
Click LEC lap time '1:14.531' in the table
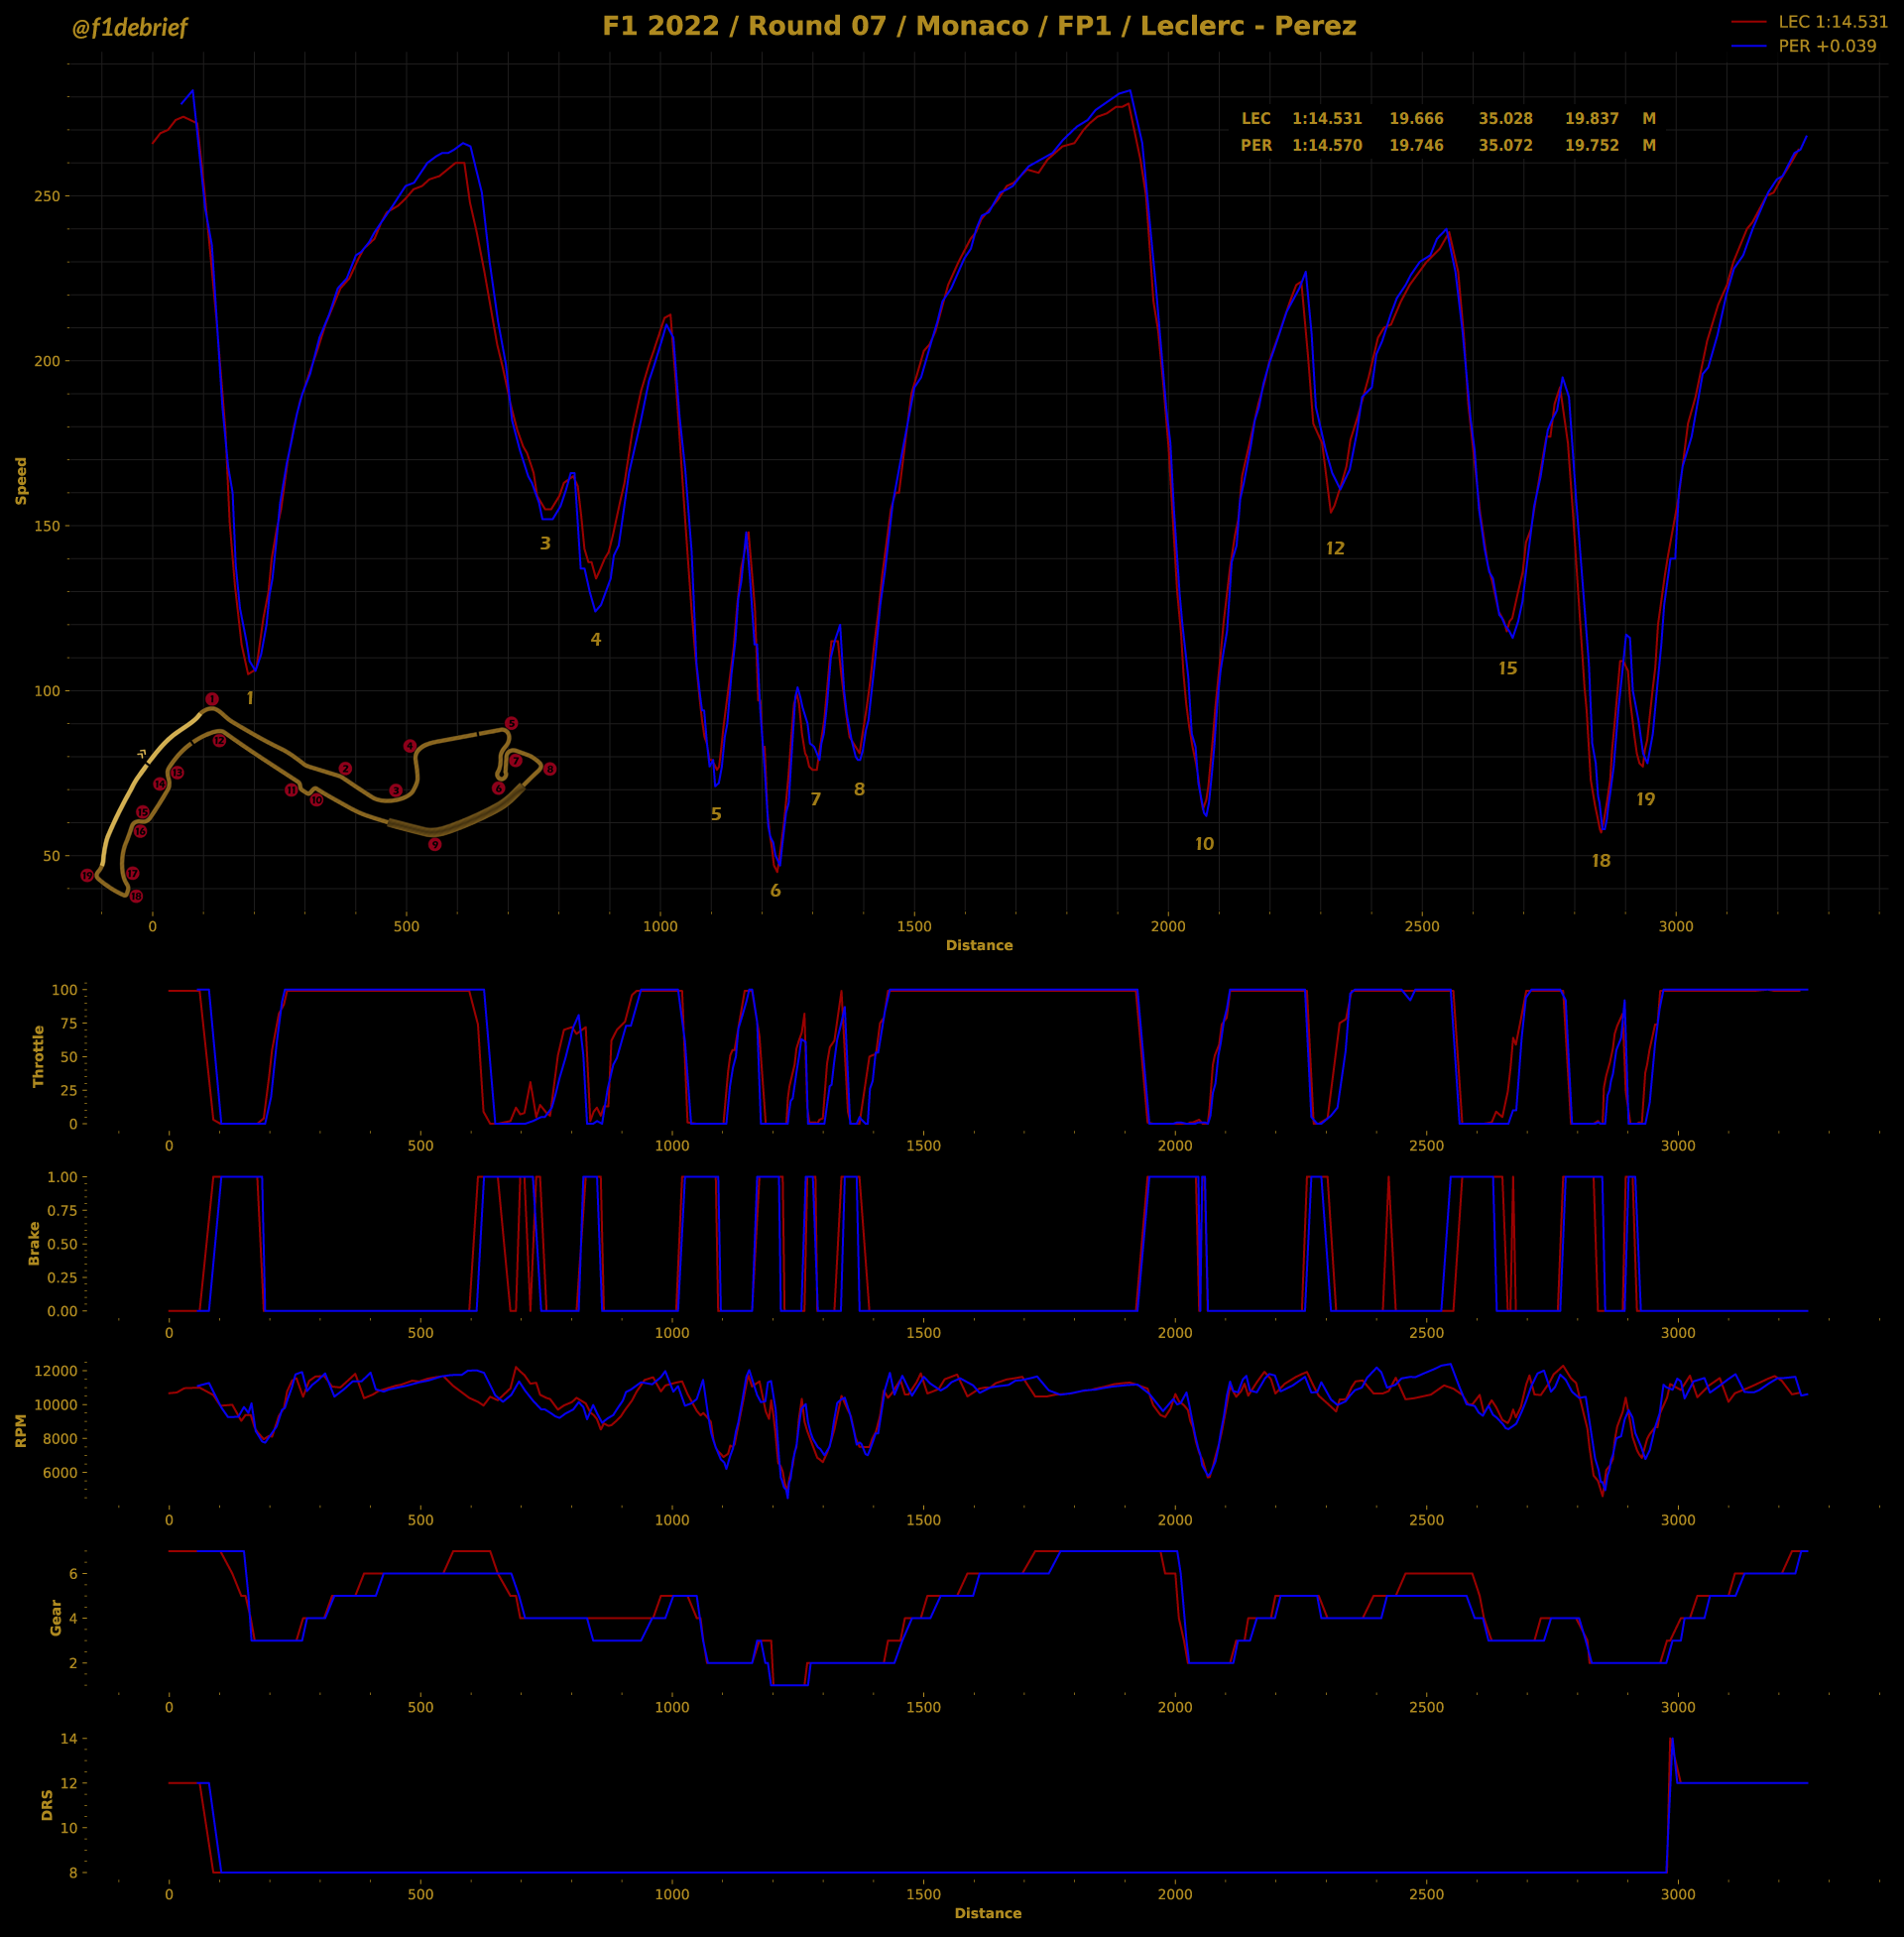[1327, 118]
